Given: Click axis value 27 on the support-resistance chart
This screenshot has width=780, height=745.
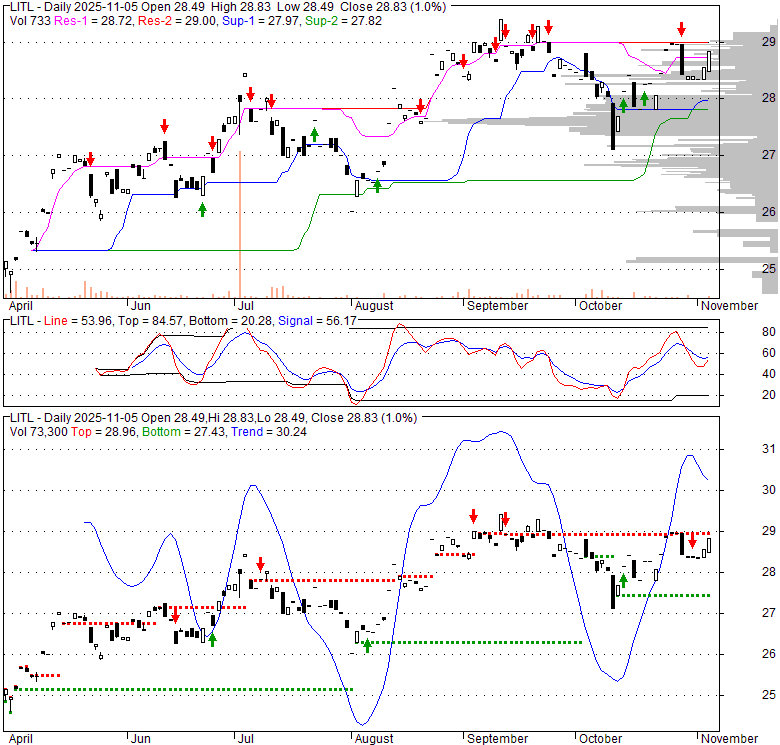Looking at the screenshot, I should pyautogui.click(x=769, y=155).
